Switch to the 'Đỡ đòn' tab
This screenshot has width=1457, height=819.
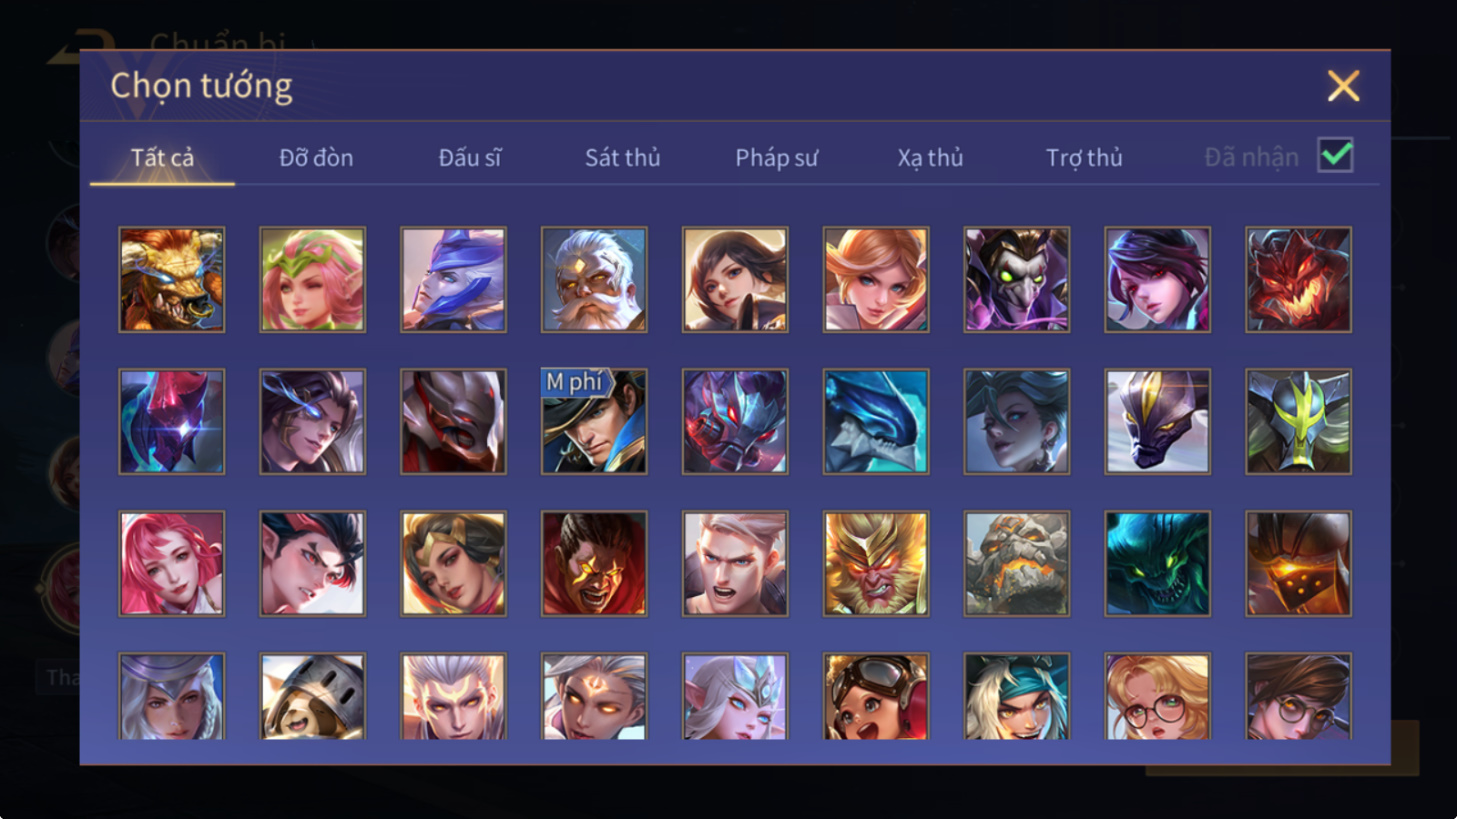tap(316, 157)
